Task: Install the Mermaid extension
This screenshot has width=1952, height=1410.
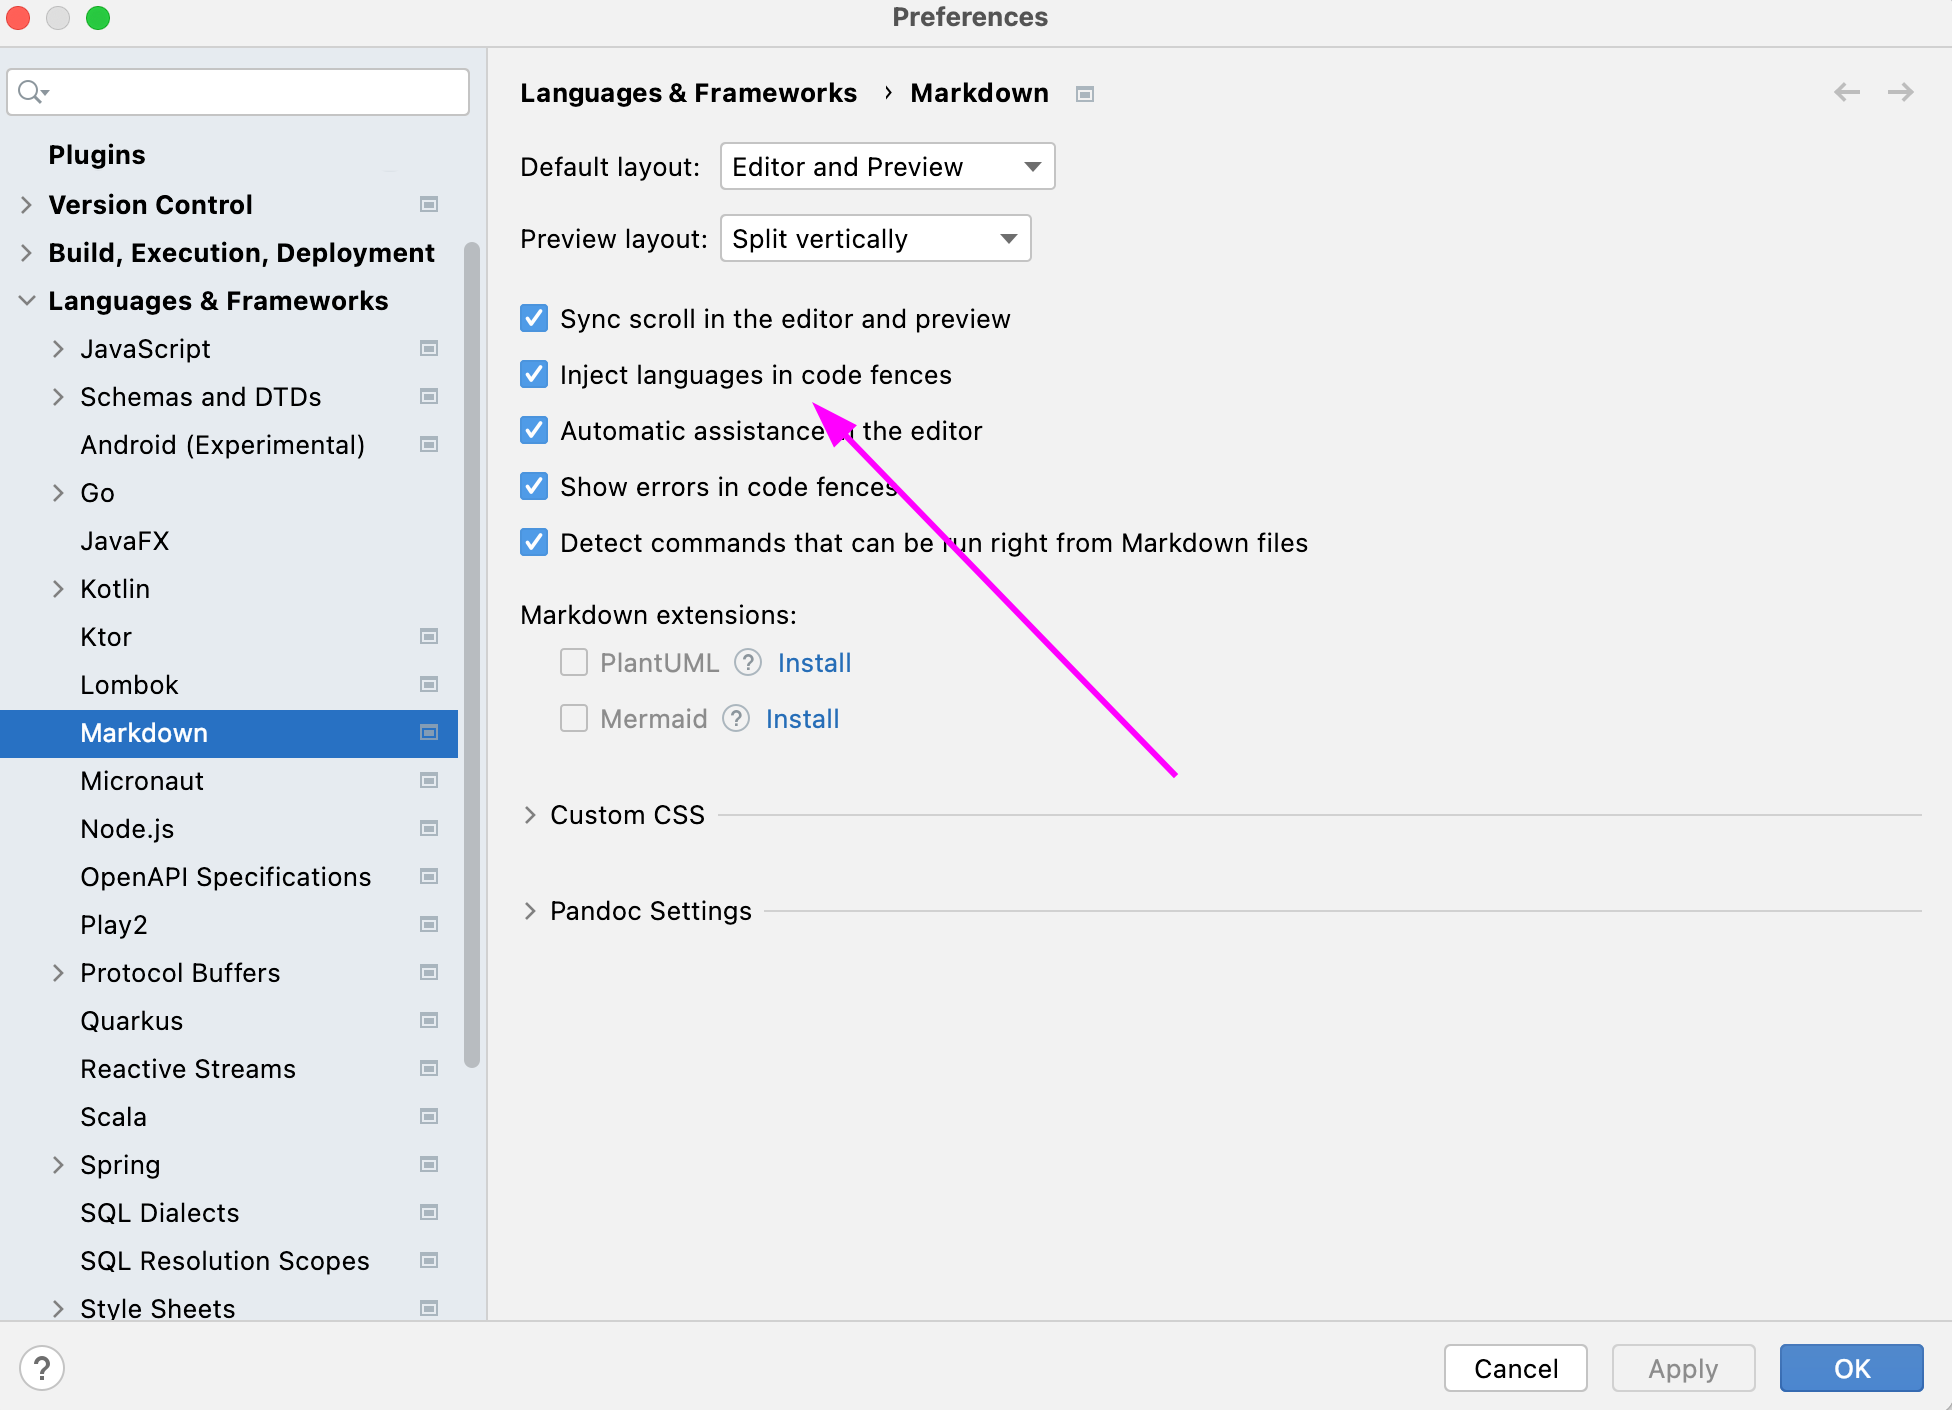Action: [802, 718]
